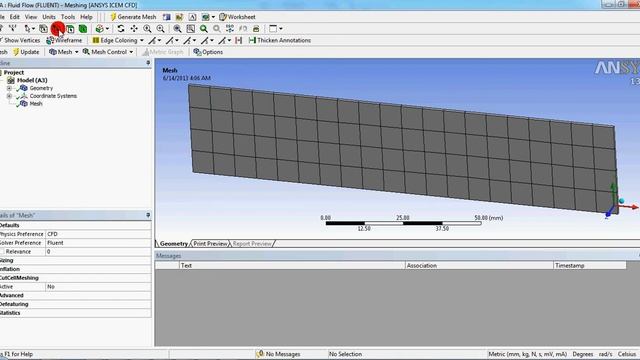Select the vertex selection filter icon

[x=43, y=29]
